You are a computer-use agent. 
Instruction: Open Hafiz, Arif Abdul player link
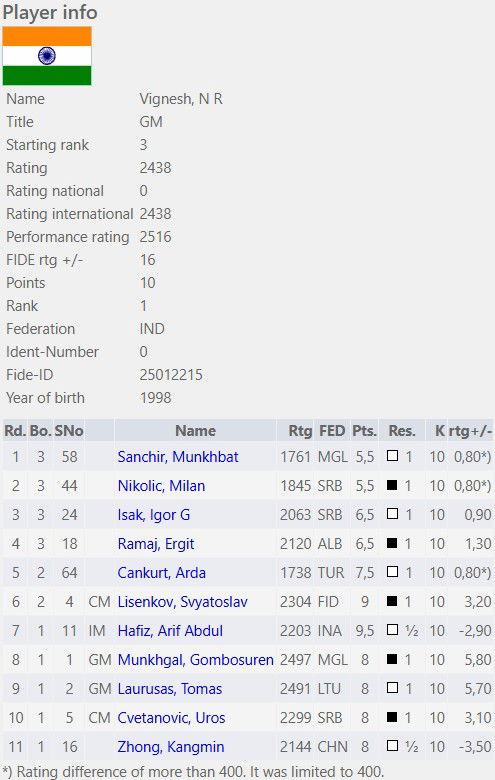[x=170, y=631]
